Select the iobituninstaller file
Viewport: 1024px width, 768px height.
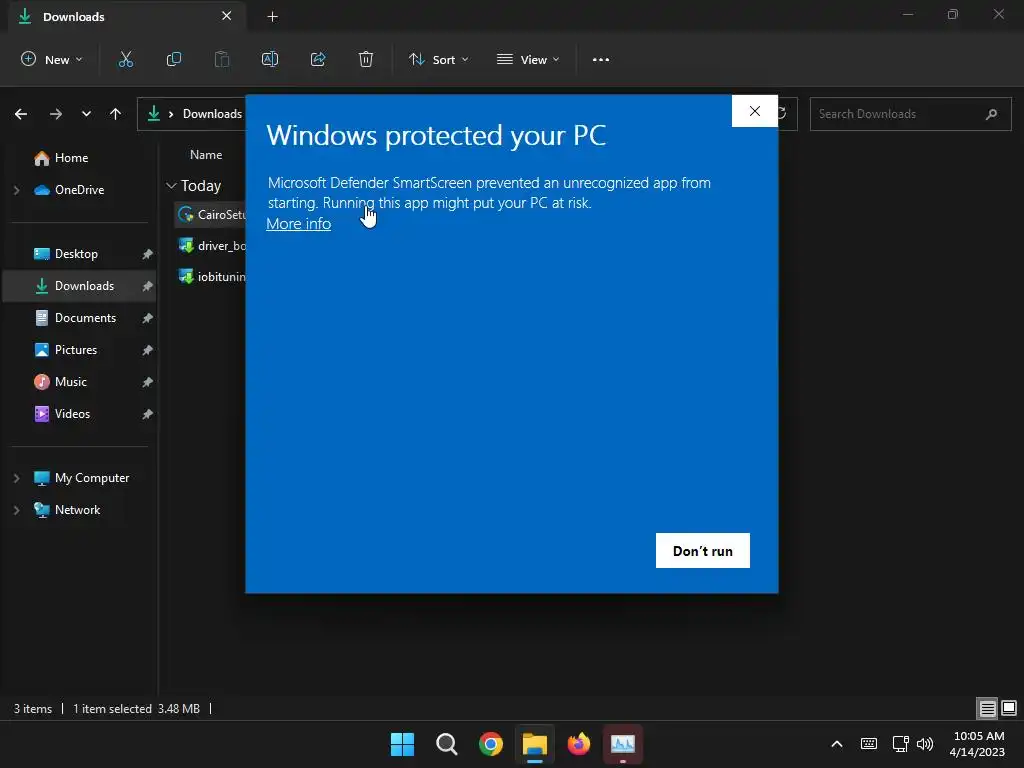point(210,277)
